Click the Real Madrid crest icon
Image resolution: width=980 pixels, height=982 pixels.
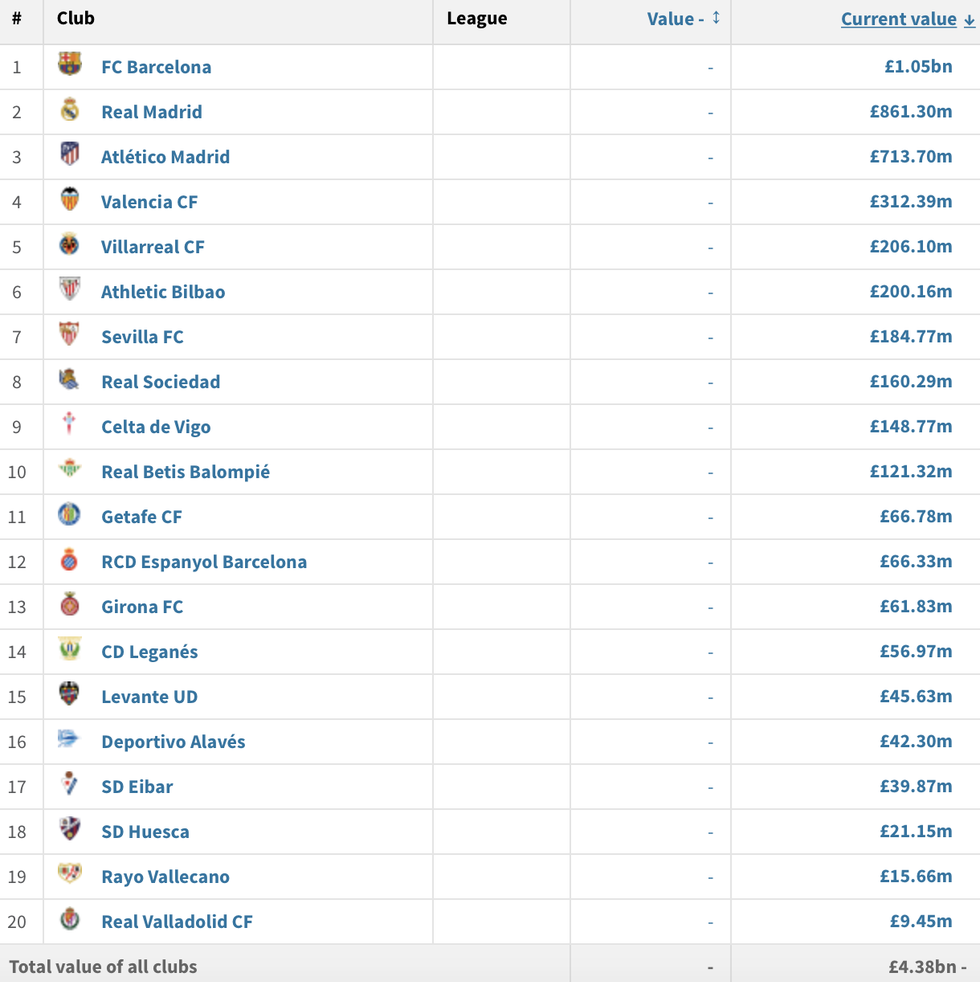[70, 111]
